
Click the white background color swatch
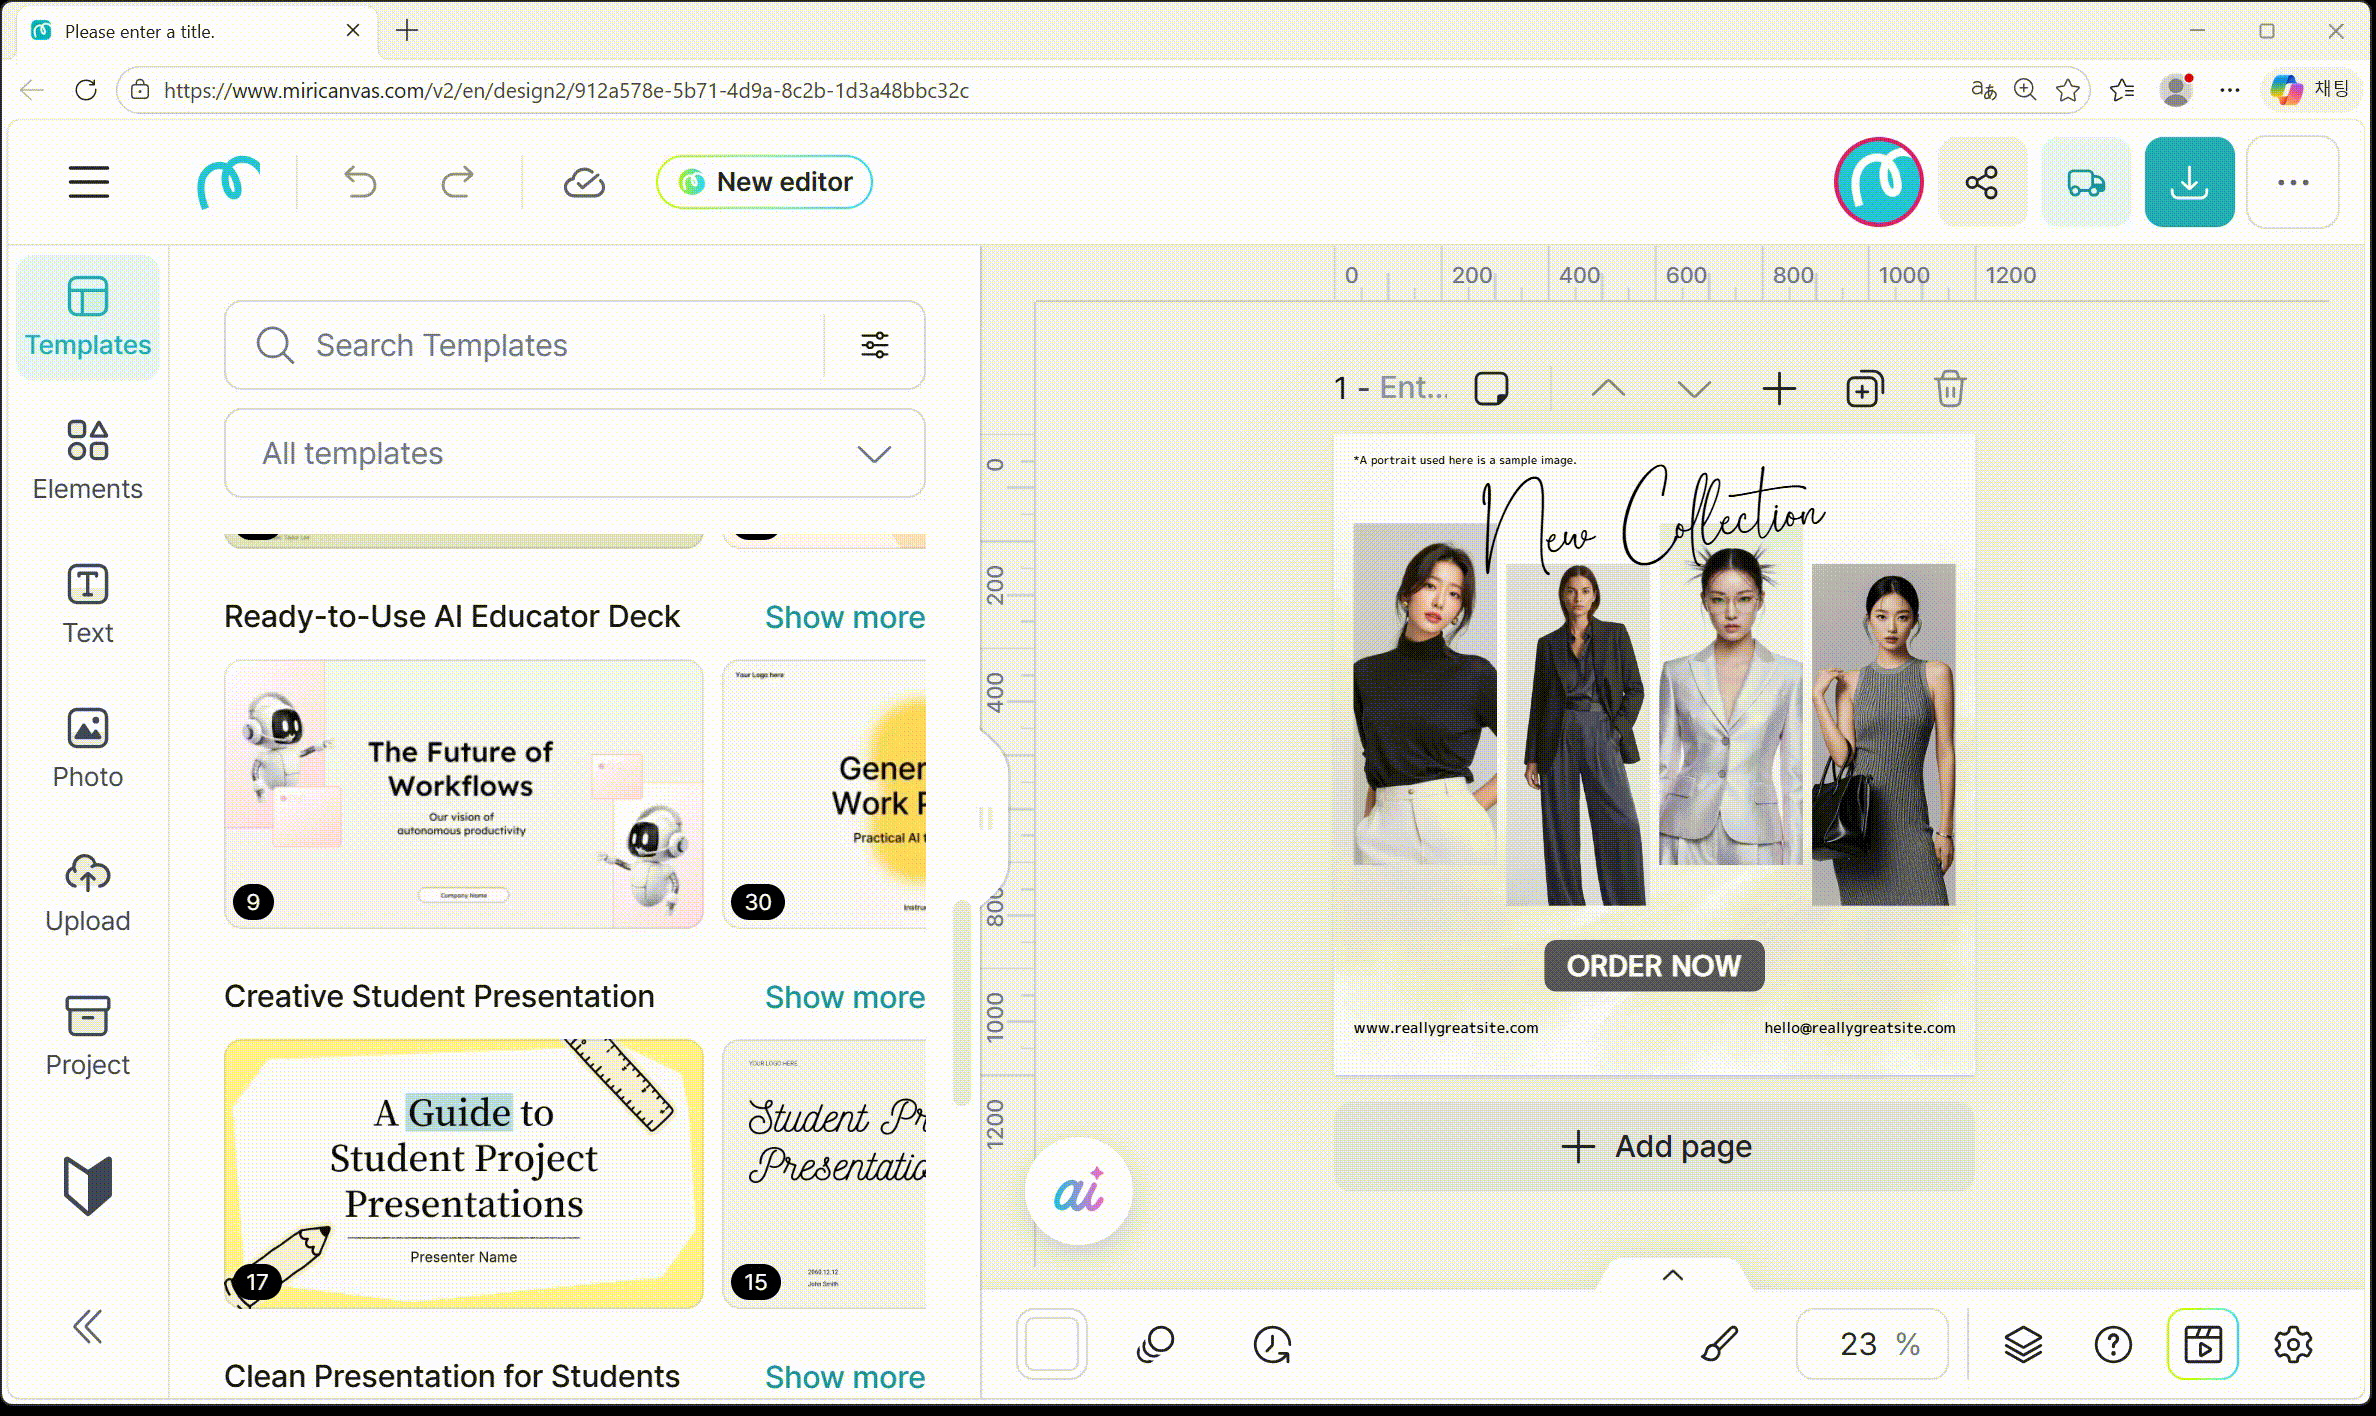point(1052,1344)
